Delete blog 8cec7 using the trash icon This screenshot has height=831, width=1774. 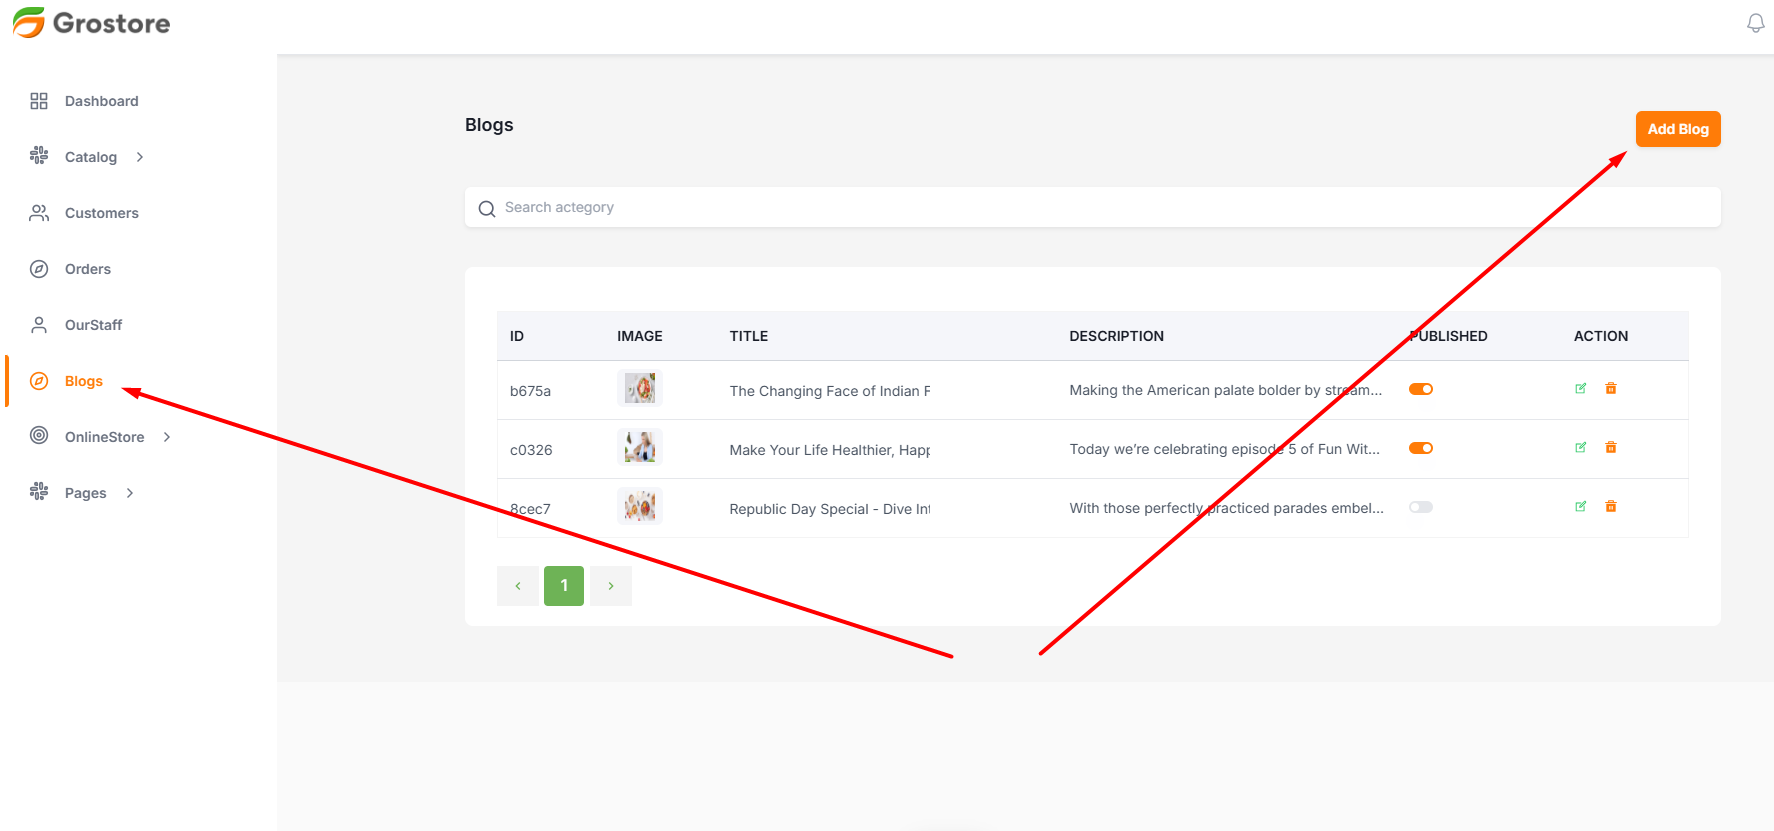(1611, 507)
